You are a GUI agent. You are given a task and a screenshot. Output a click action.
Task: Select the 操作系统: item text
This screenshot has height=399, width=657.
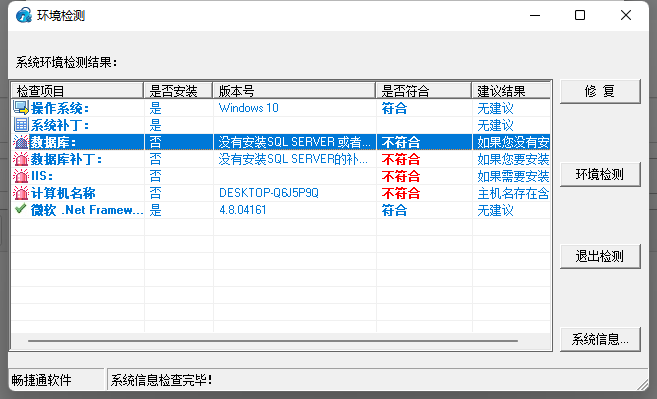(x=60, y=108)
